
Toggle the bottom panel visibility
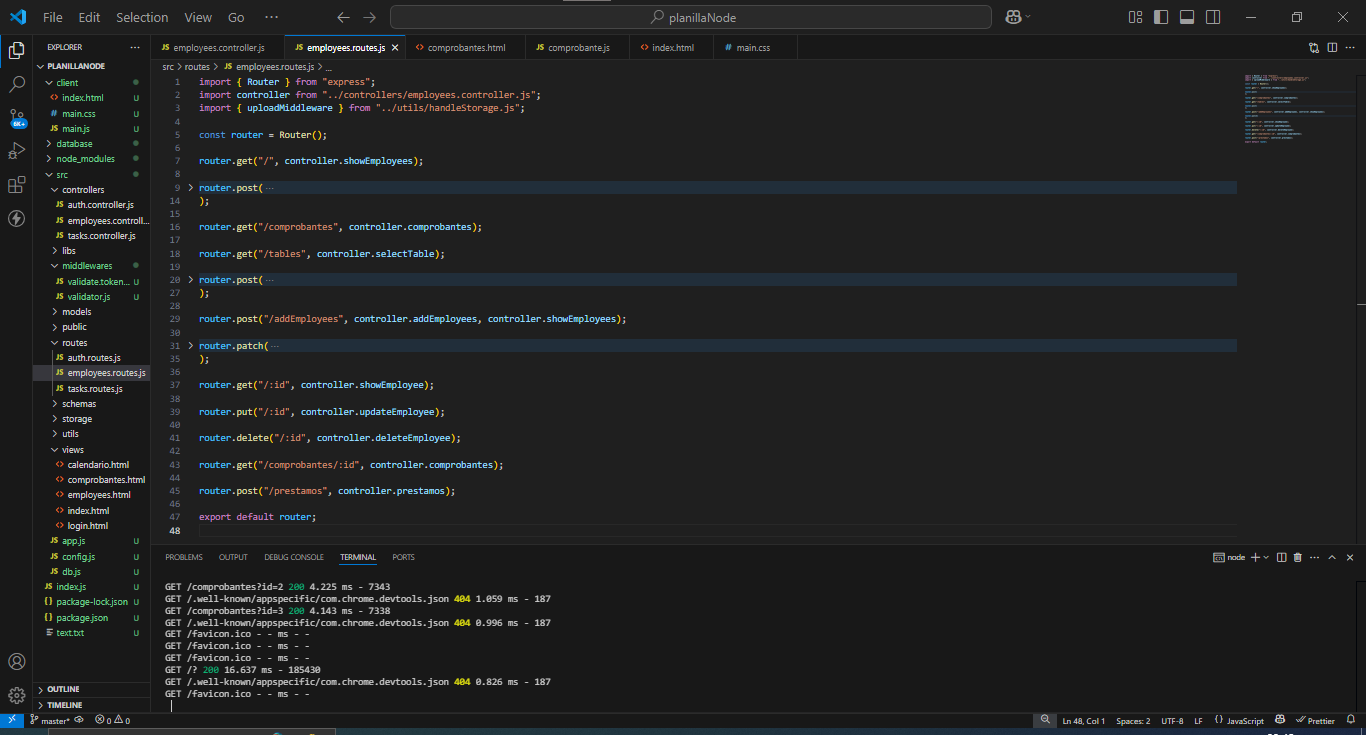click(1187, 17)
